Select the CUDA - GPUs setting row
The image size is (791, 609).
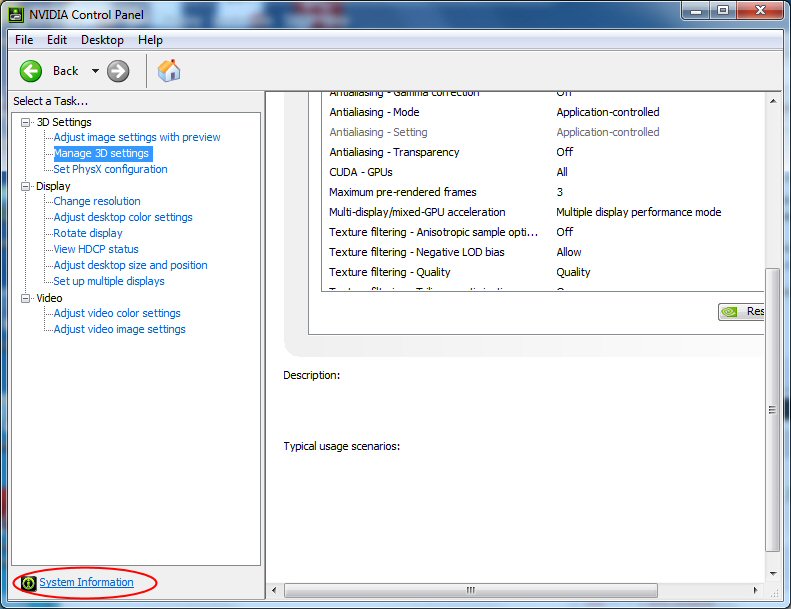click(543, 172)
